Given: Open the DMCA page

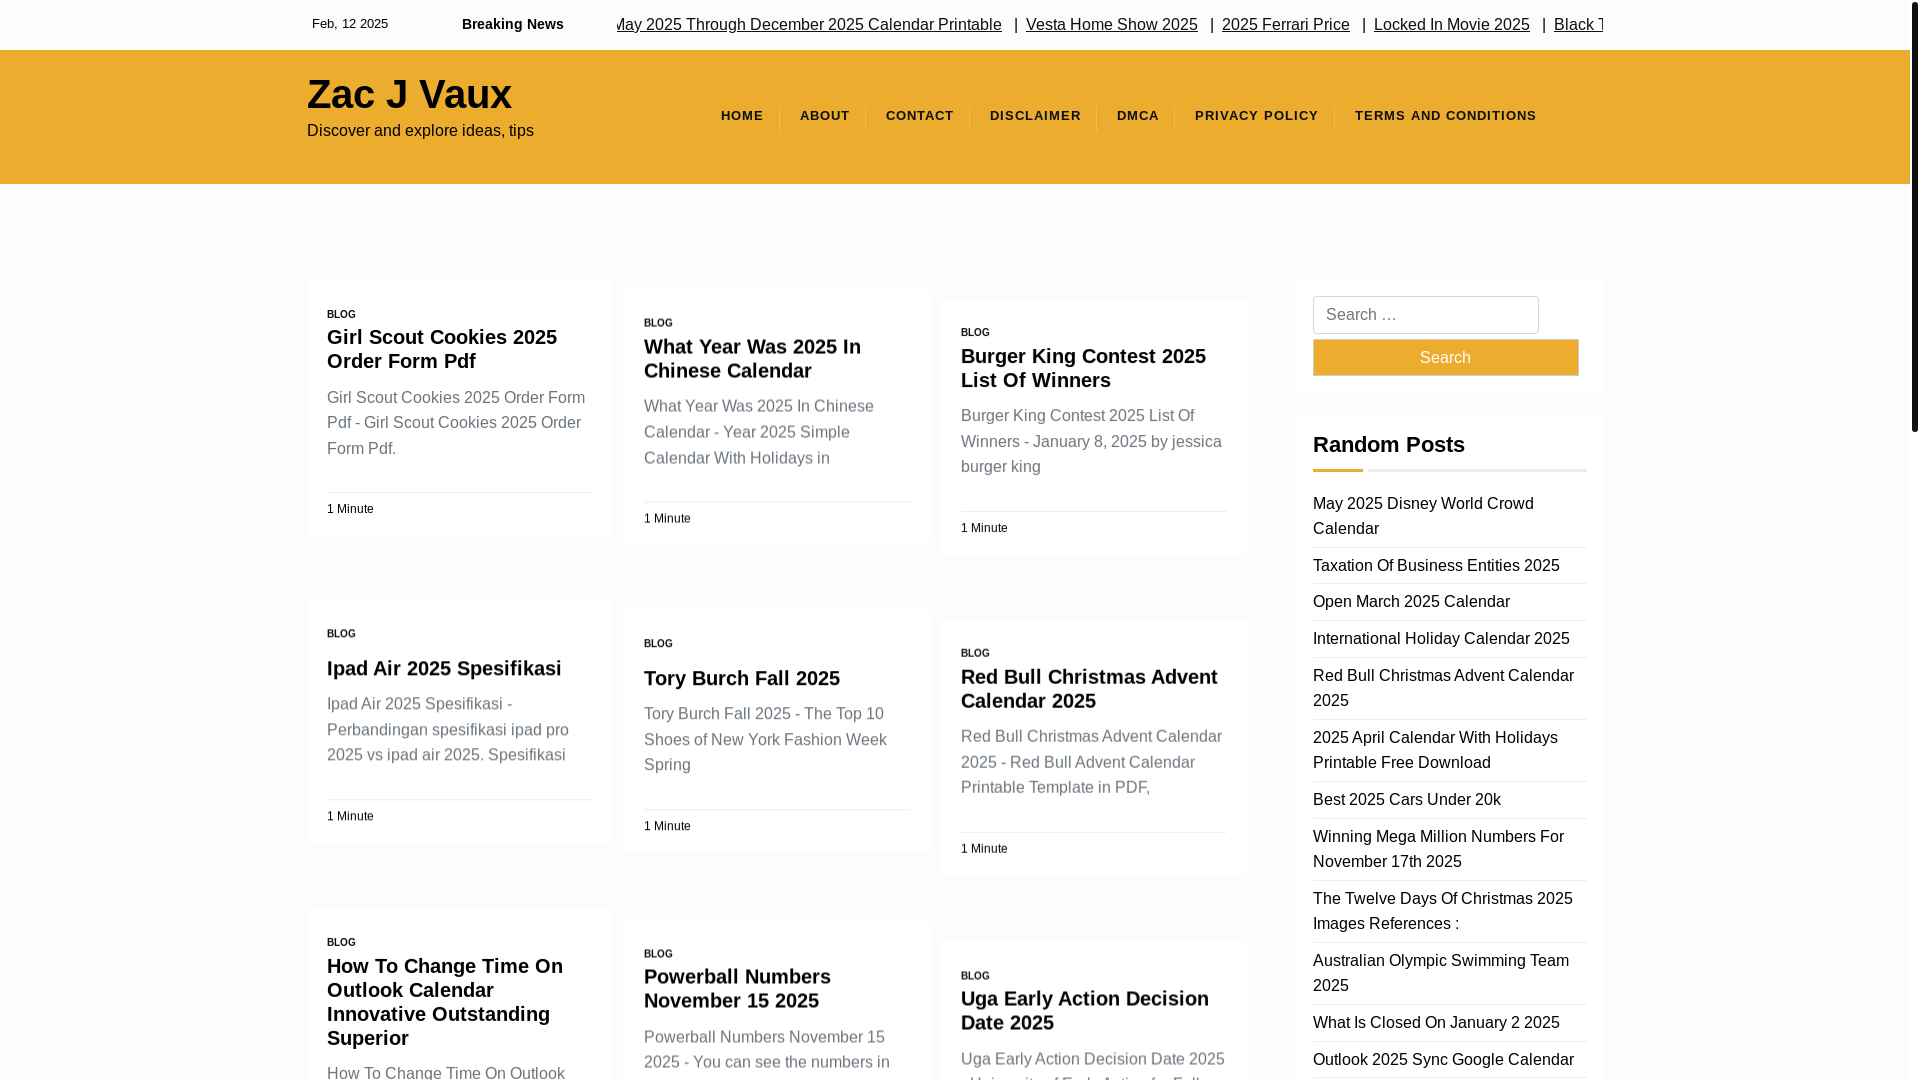Looking at the screenshot, I should click(1137, 116).
